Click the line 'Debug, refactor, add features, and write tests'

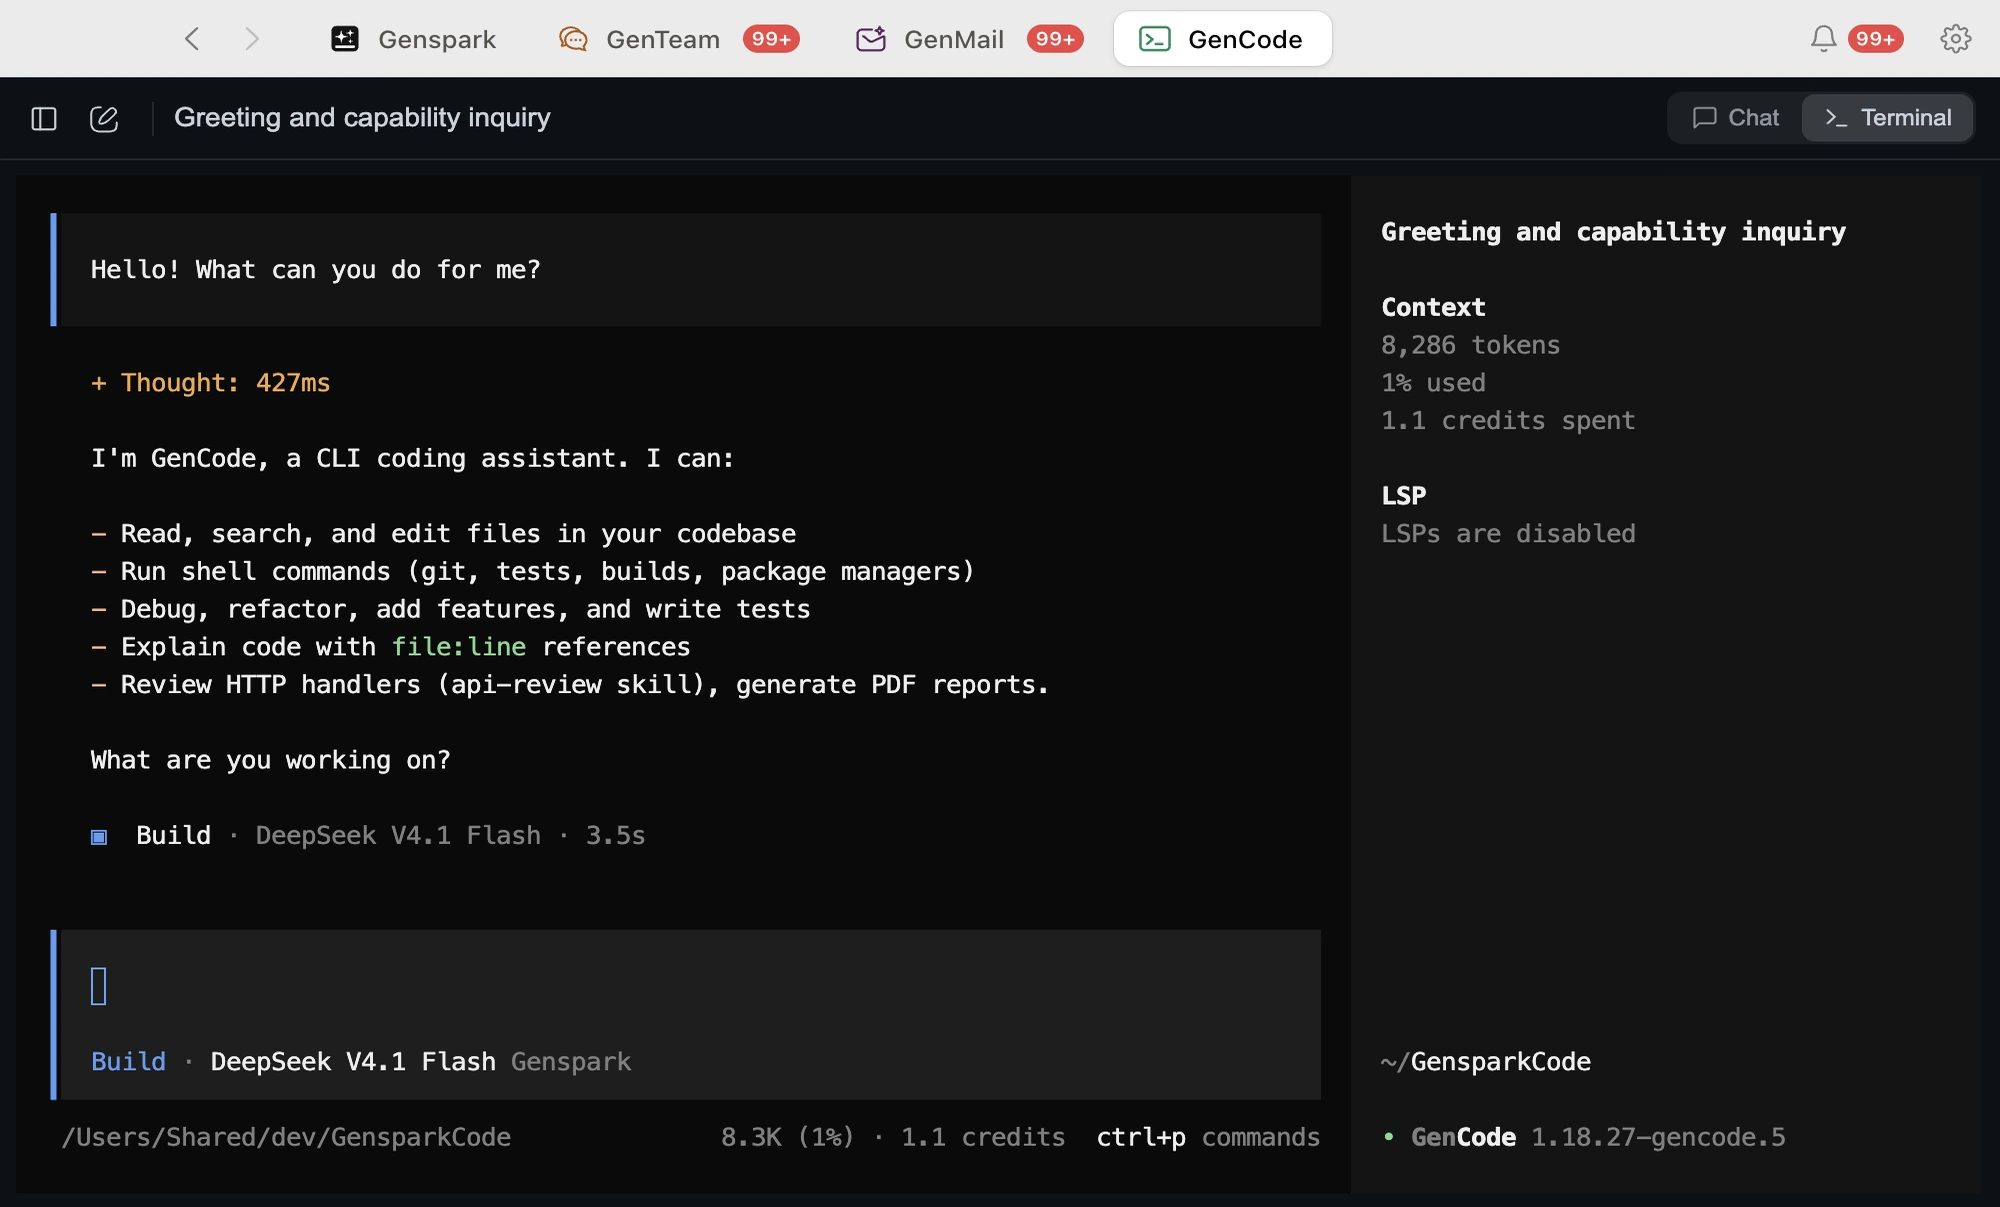pyautogui.click(x=465, y=609)
